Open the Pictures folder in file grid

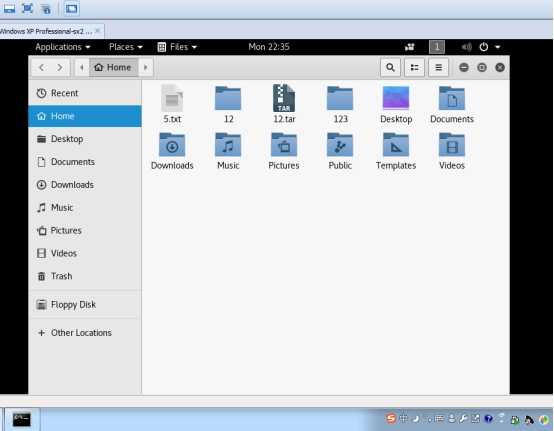coord(284,150)
